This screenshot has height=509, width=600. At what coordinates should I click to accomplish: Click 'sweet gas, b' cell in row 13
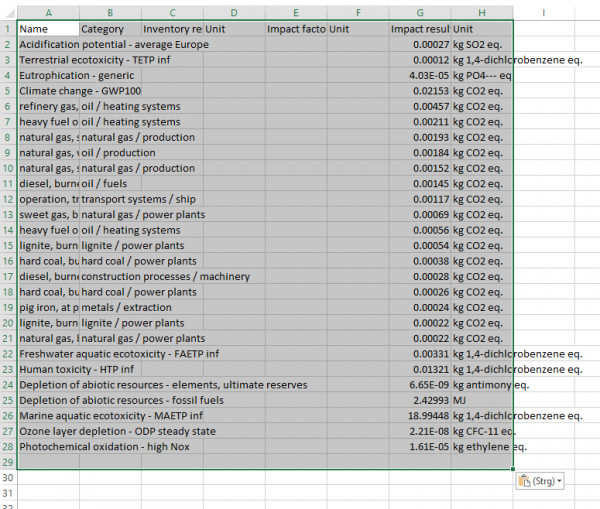(x=49, y=214)
